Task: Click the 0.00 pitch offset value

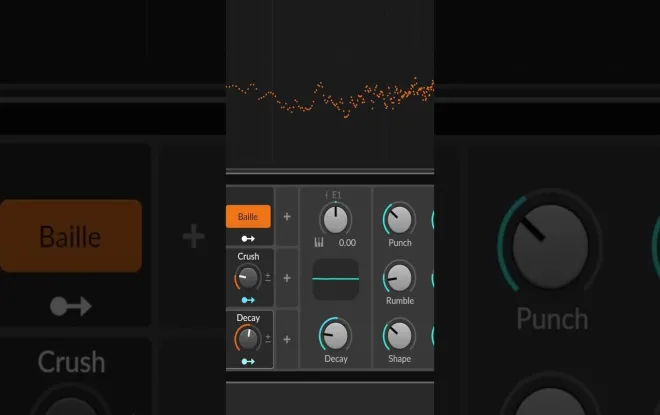Action: (x=347, y=242)
